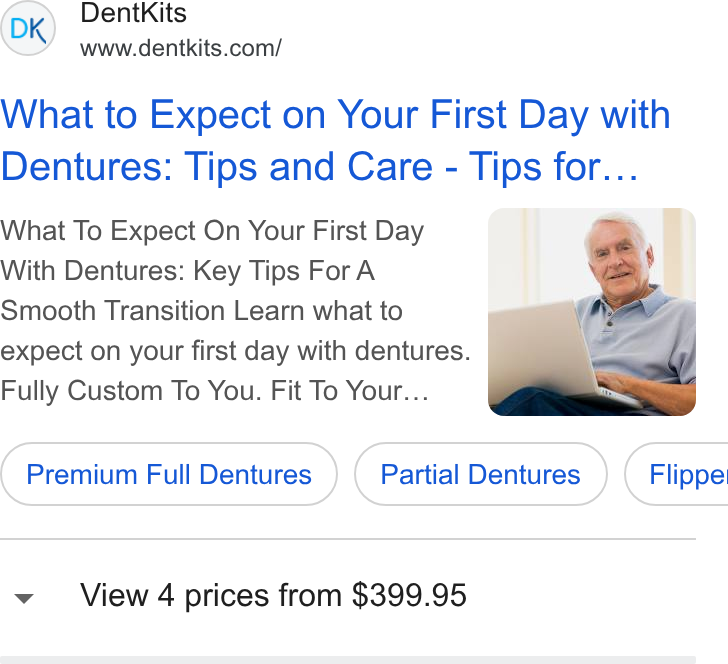
Task: Click the 'Dentures: Tips and Care' title line
Action: point(216,167)
